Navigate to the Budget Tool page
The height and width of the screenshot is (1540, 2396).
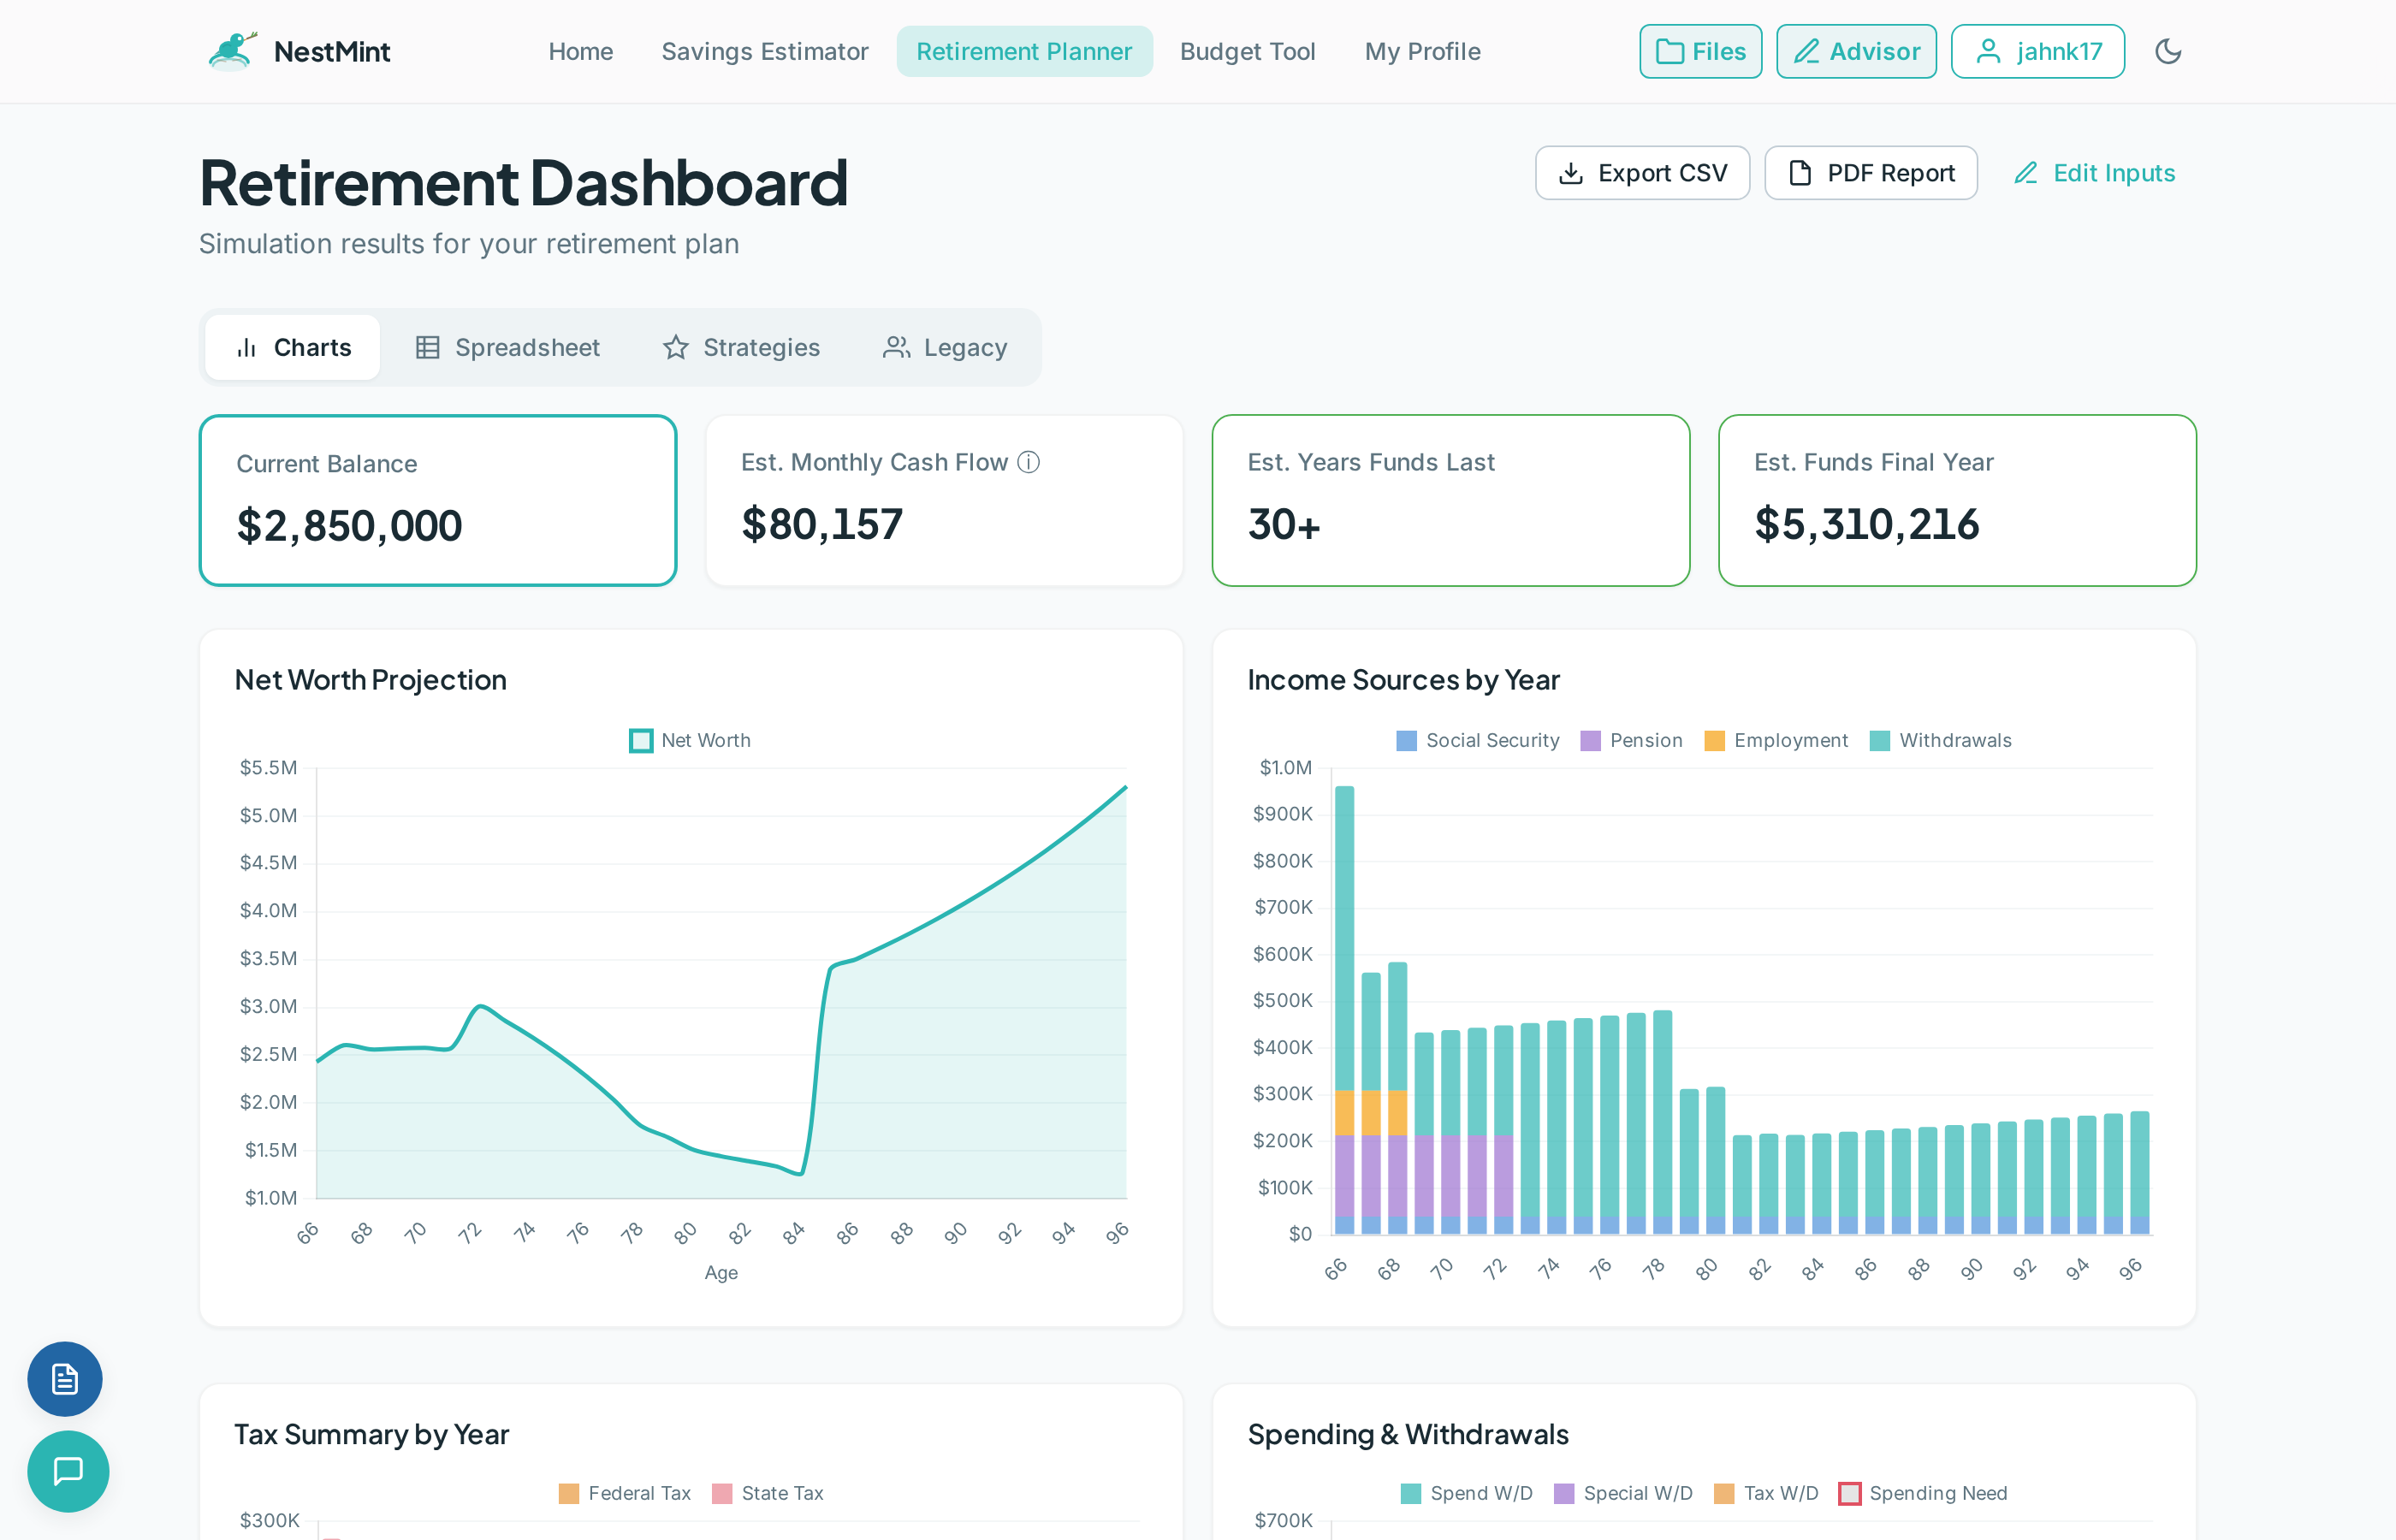tap(1247, 51)
